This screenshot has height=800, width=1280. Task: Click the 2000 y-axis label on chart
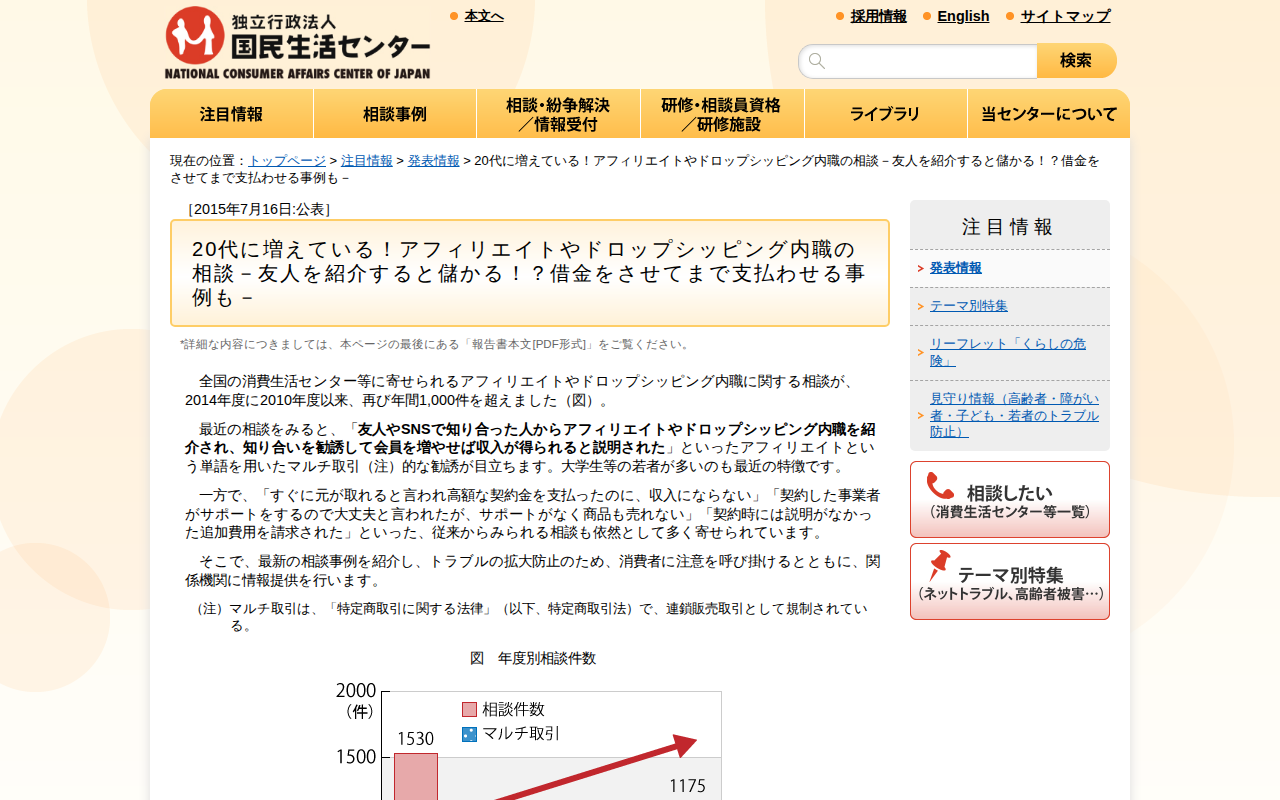356,690
